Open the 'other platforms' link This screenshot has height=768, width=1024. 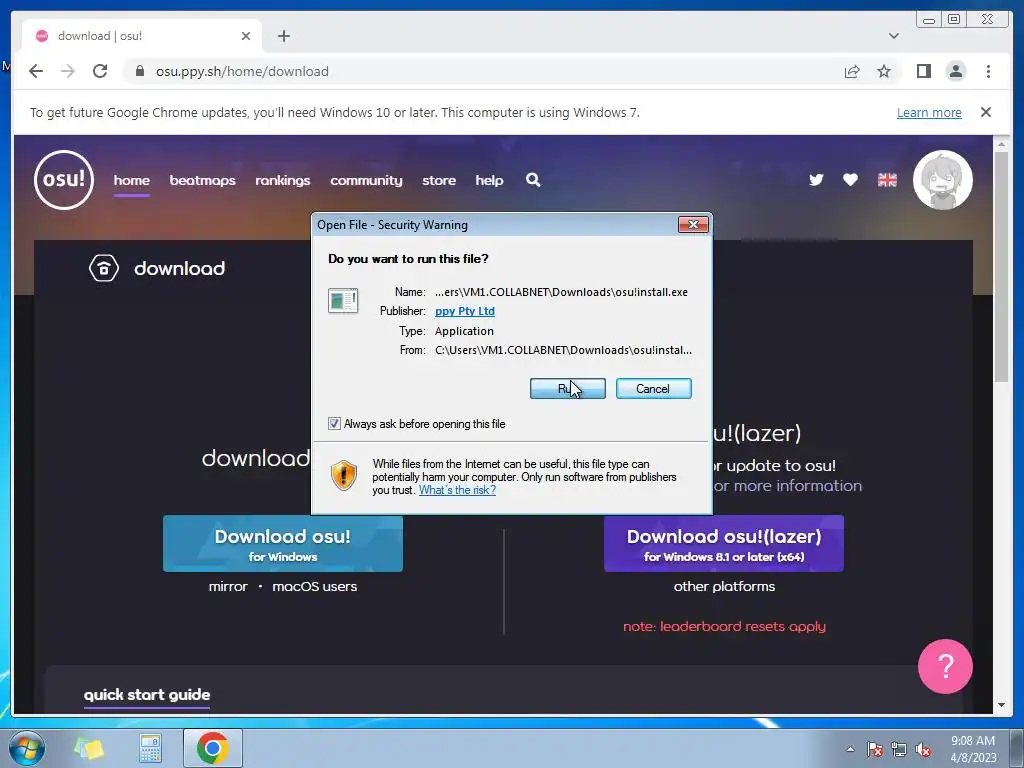(x=724, y=586)
